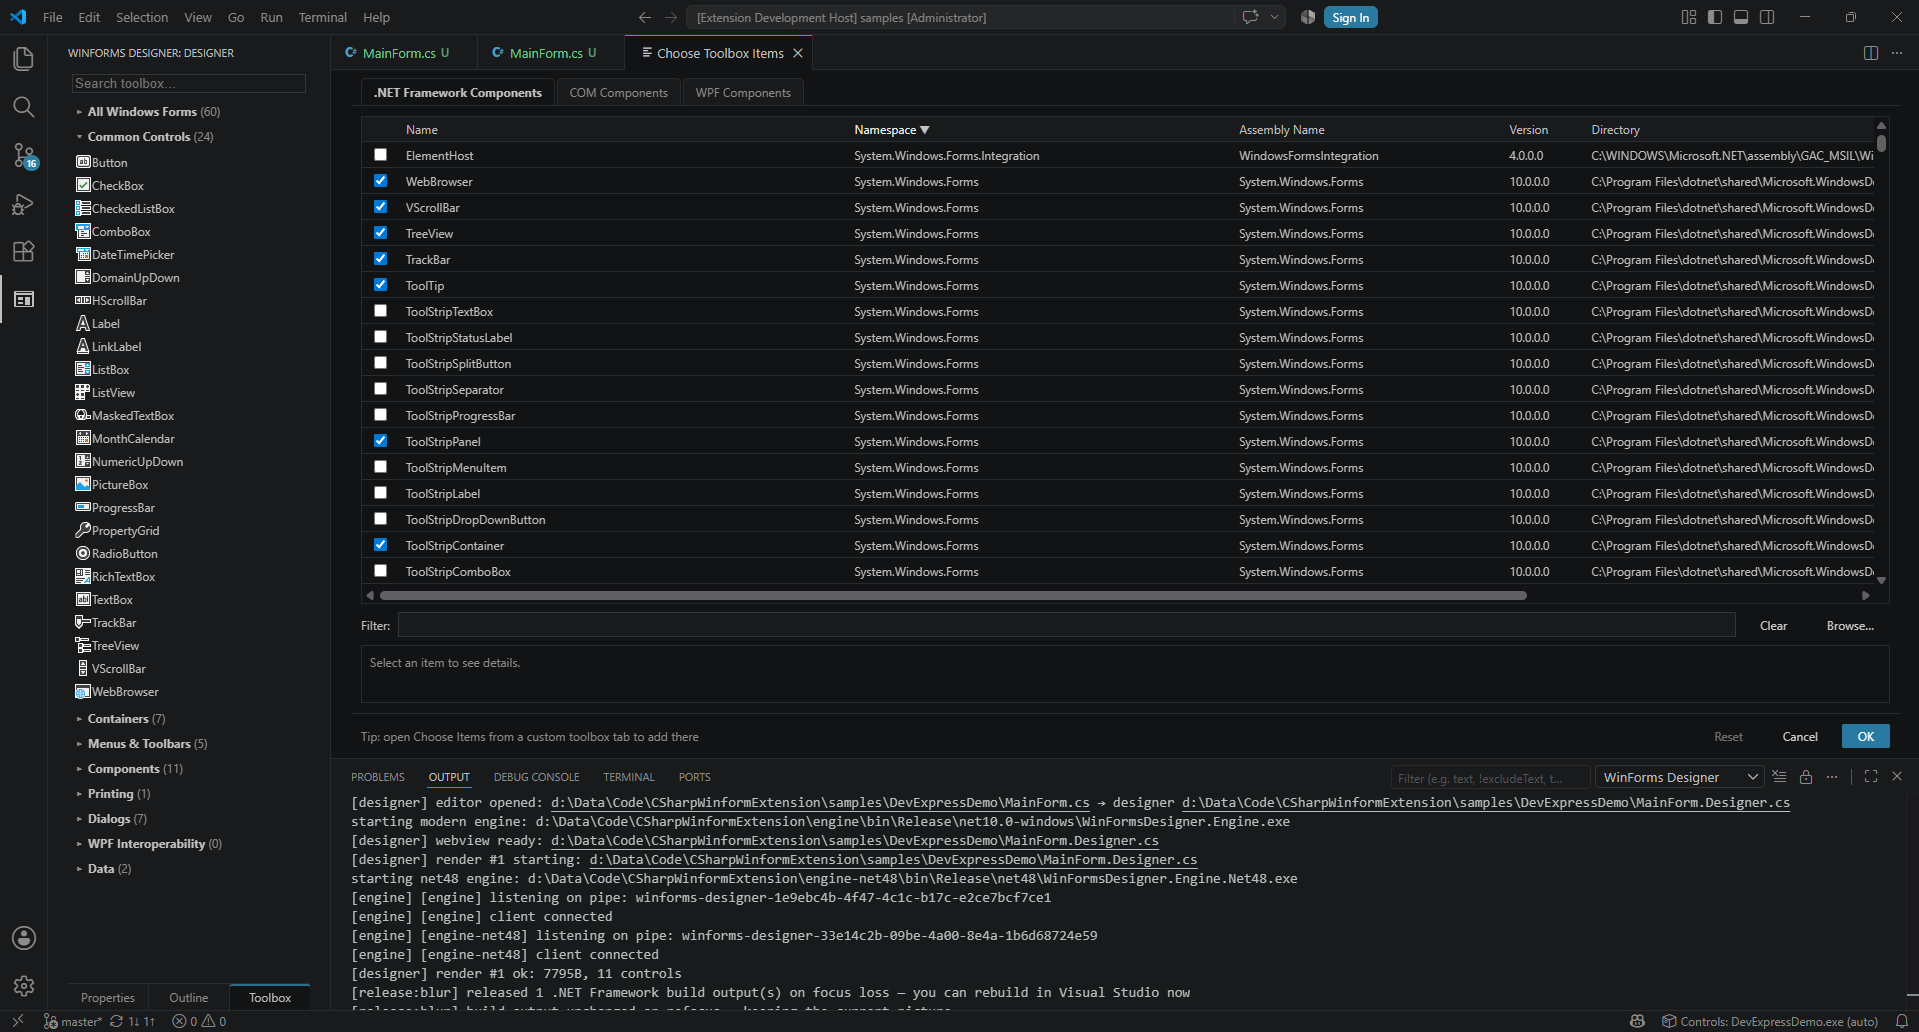The width and height of the screenshot is (1919, 1032).
Task: Uncheck the TreeView component checkbox
Action: 380,233
